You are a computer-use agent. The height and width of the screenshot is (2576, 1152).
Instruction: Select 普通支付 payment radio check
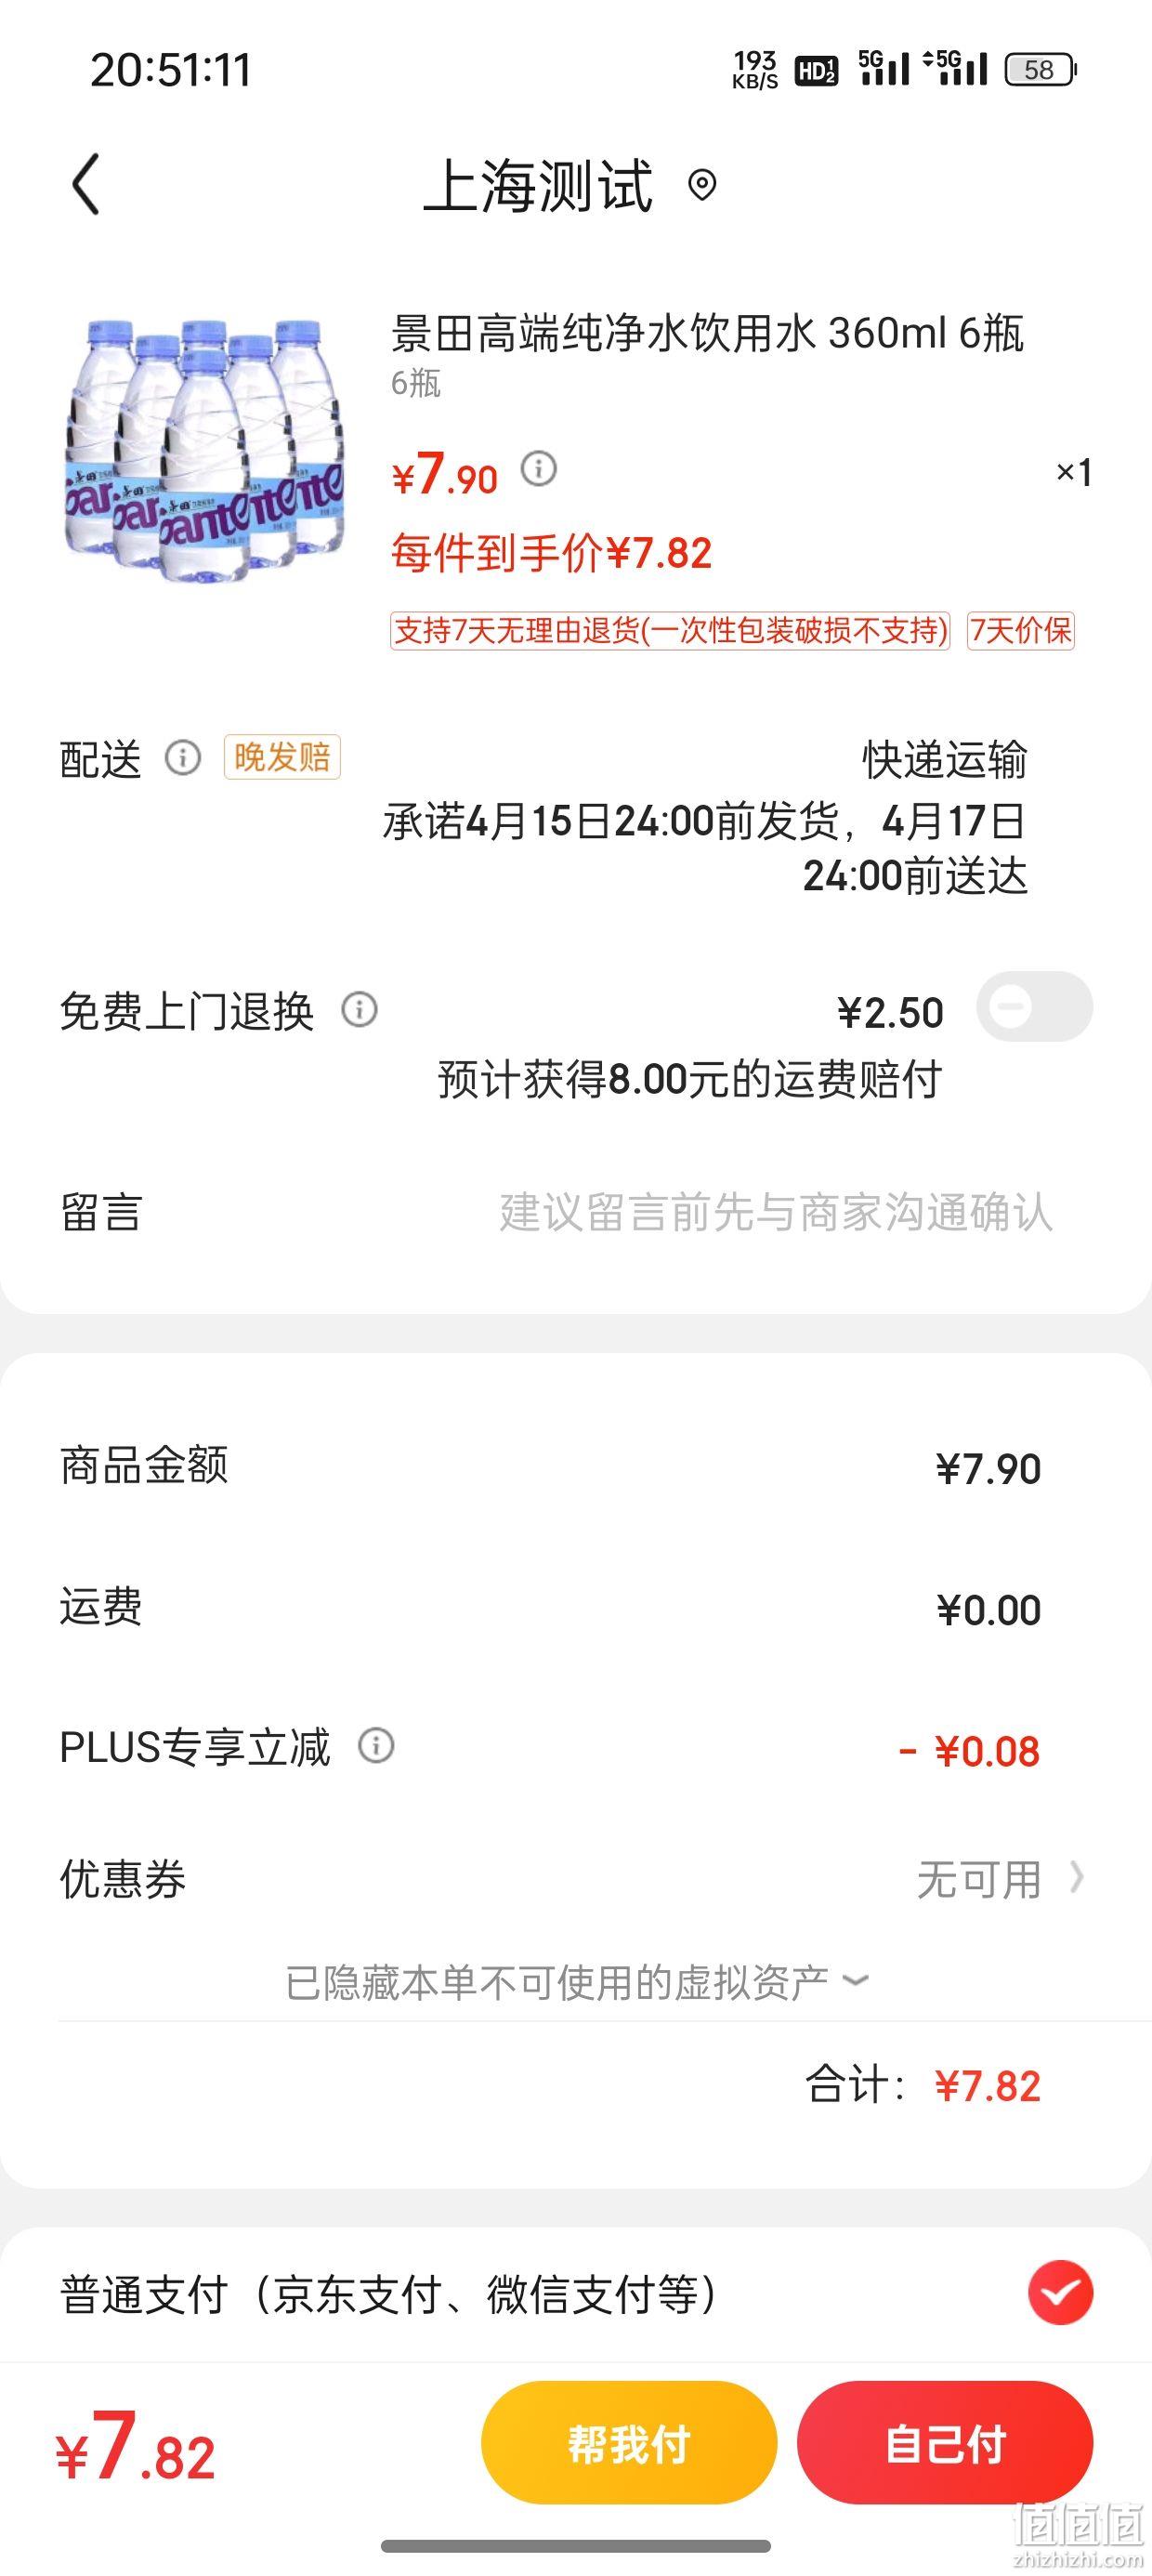point(1060,2292)
